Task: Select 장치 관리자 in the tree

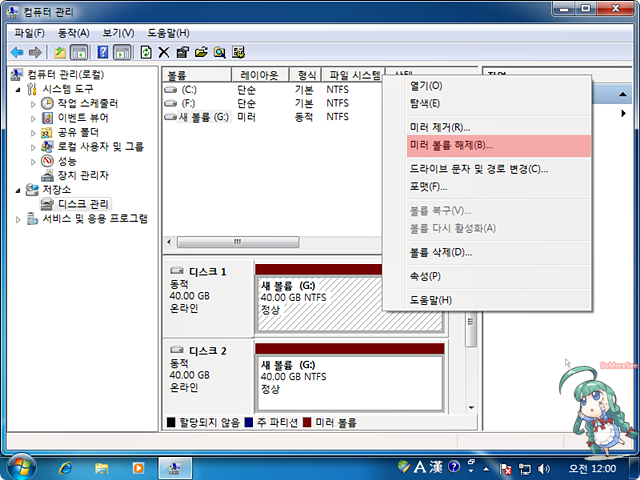Action: [x=83, y=175]
